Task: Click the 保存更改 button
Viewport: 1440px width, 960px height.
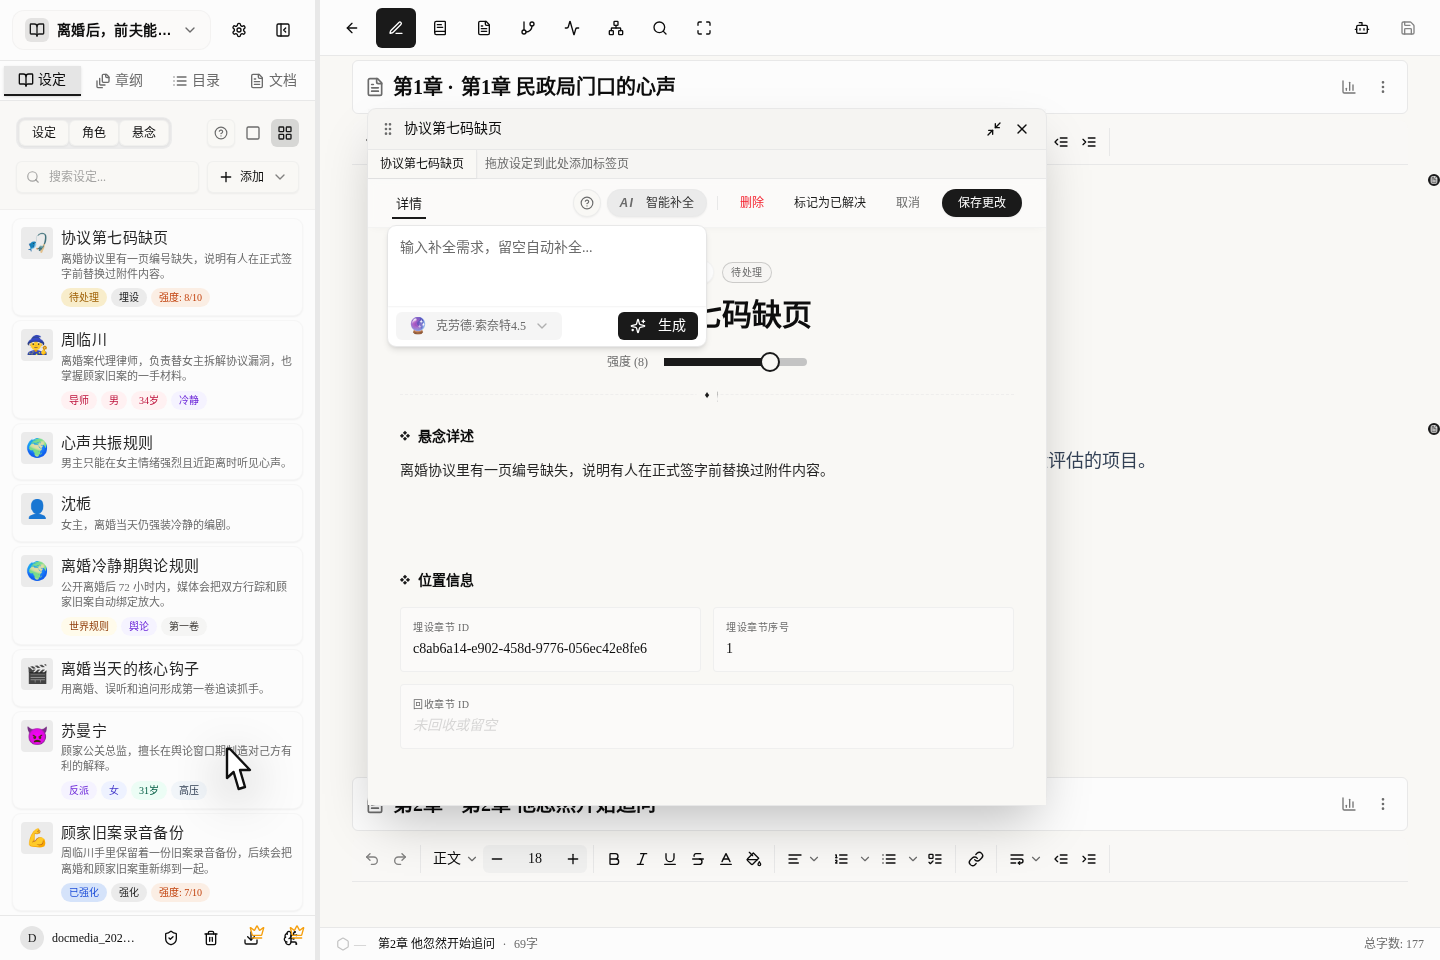Action: point(981,203)
